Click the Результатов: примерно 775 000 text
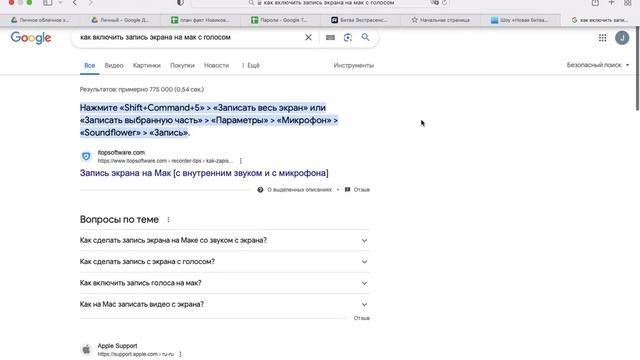This screenshot has height=360, width=640. 142,89
